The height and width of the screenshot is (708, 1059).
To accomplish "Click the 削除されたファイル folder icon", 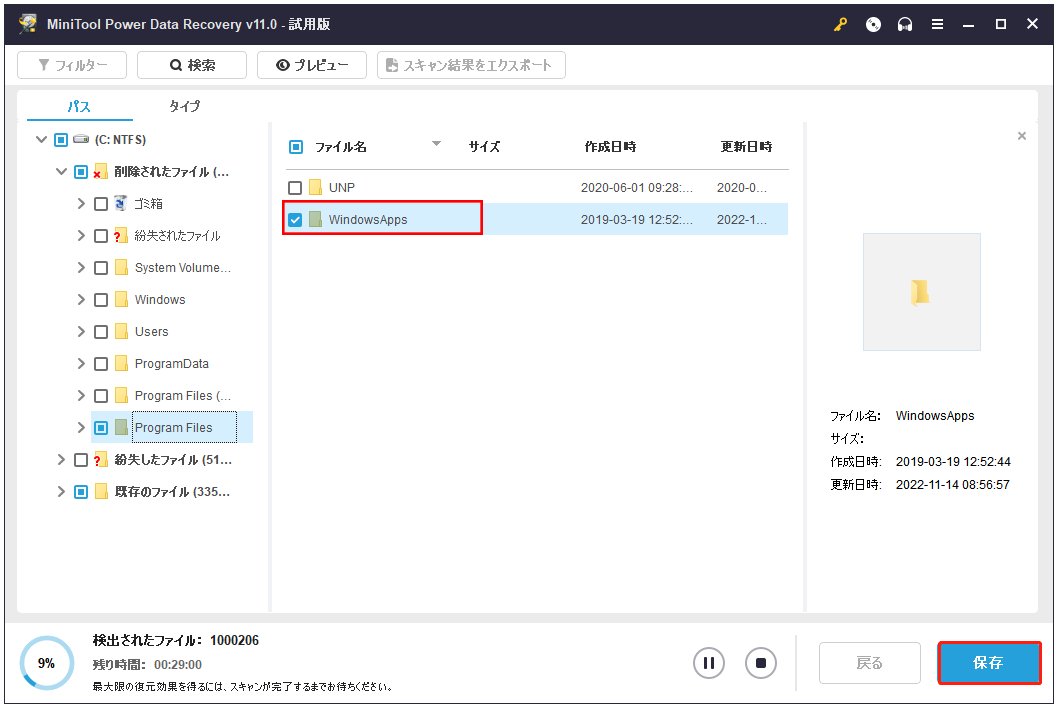I will point(101,172).
